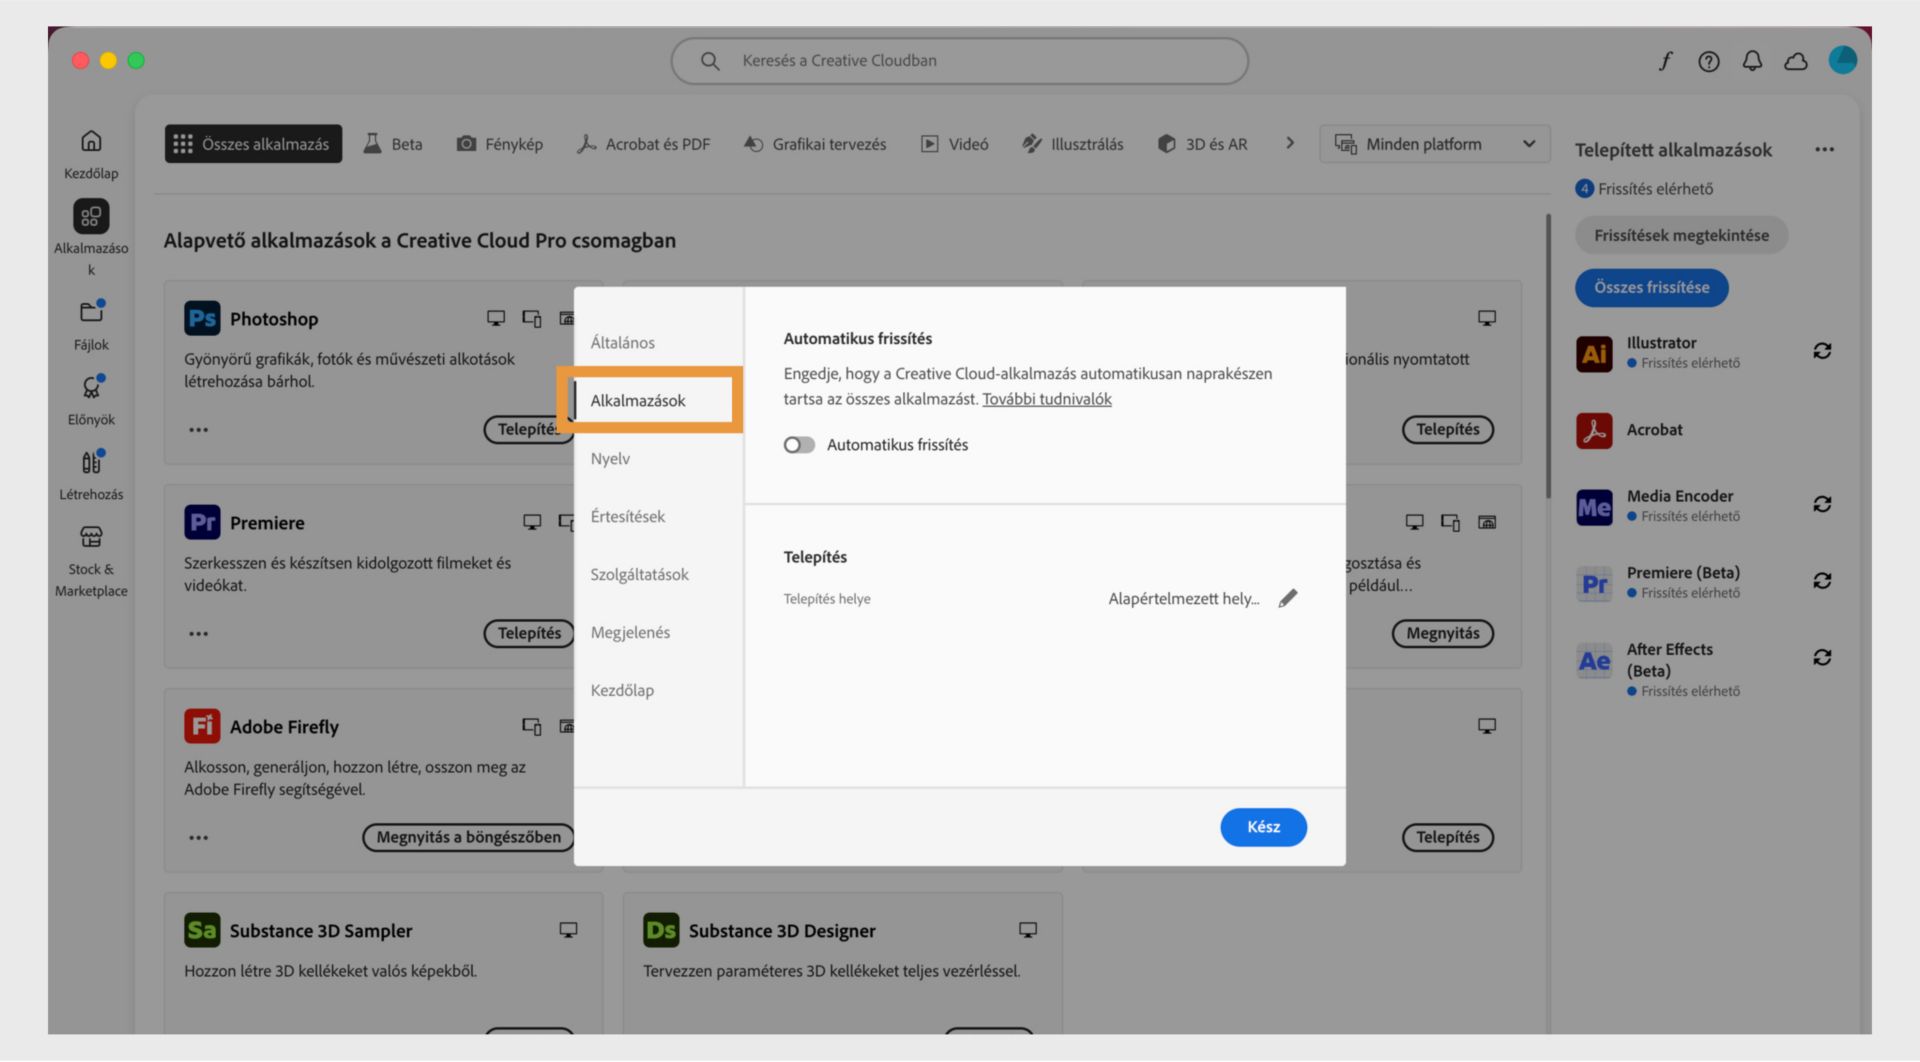This screenshot has height=1062, width=1920.
Task: Click the update icon next to Illustrator
Action: pos(1822,351)
